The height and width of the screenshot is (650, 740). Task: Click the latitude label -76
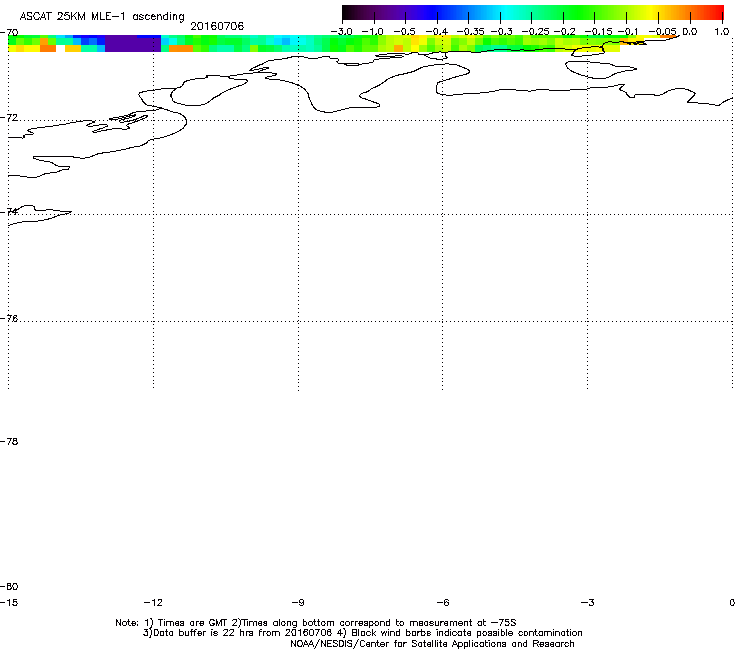(9, 319)
